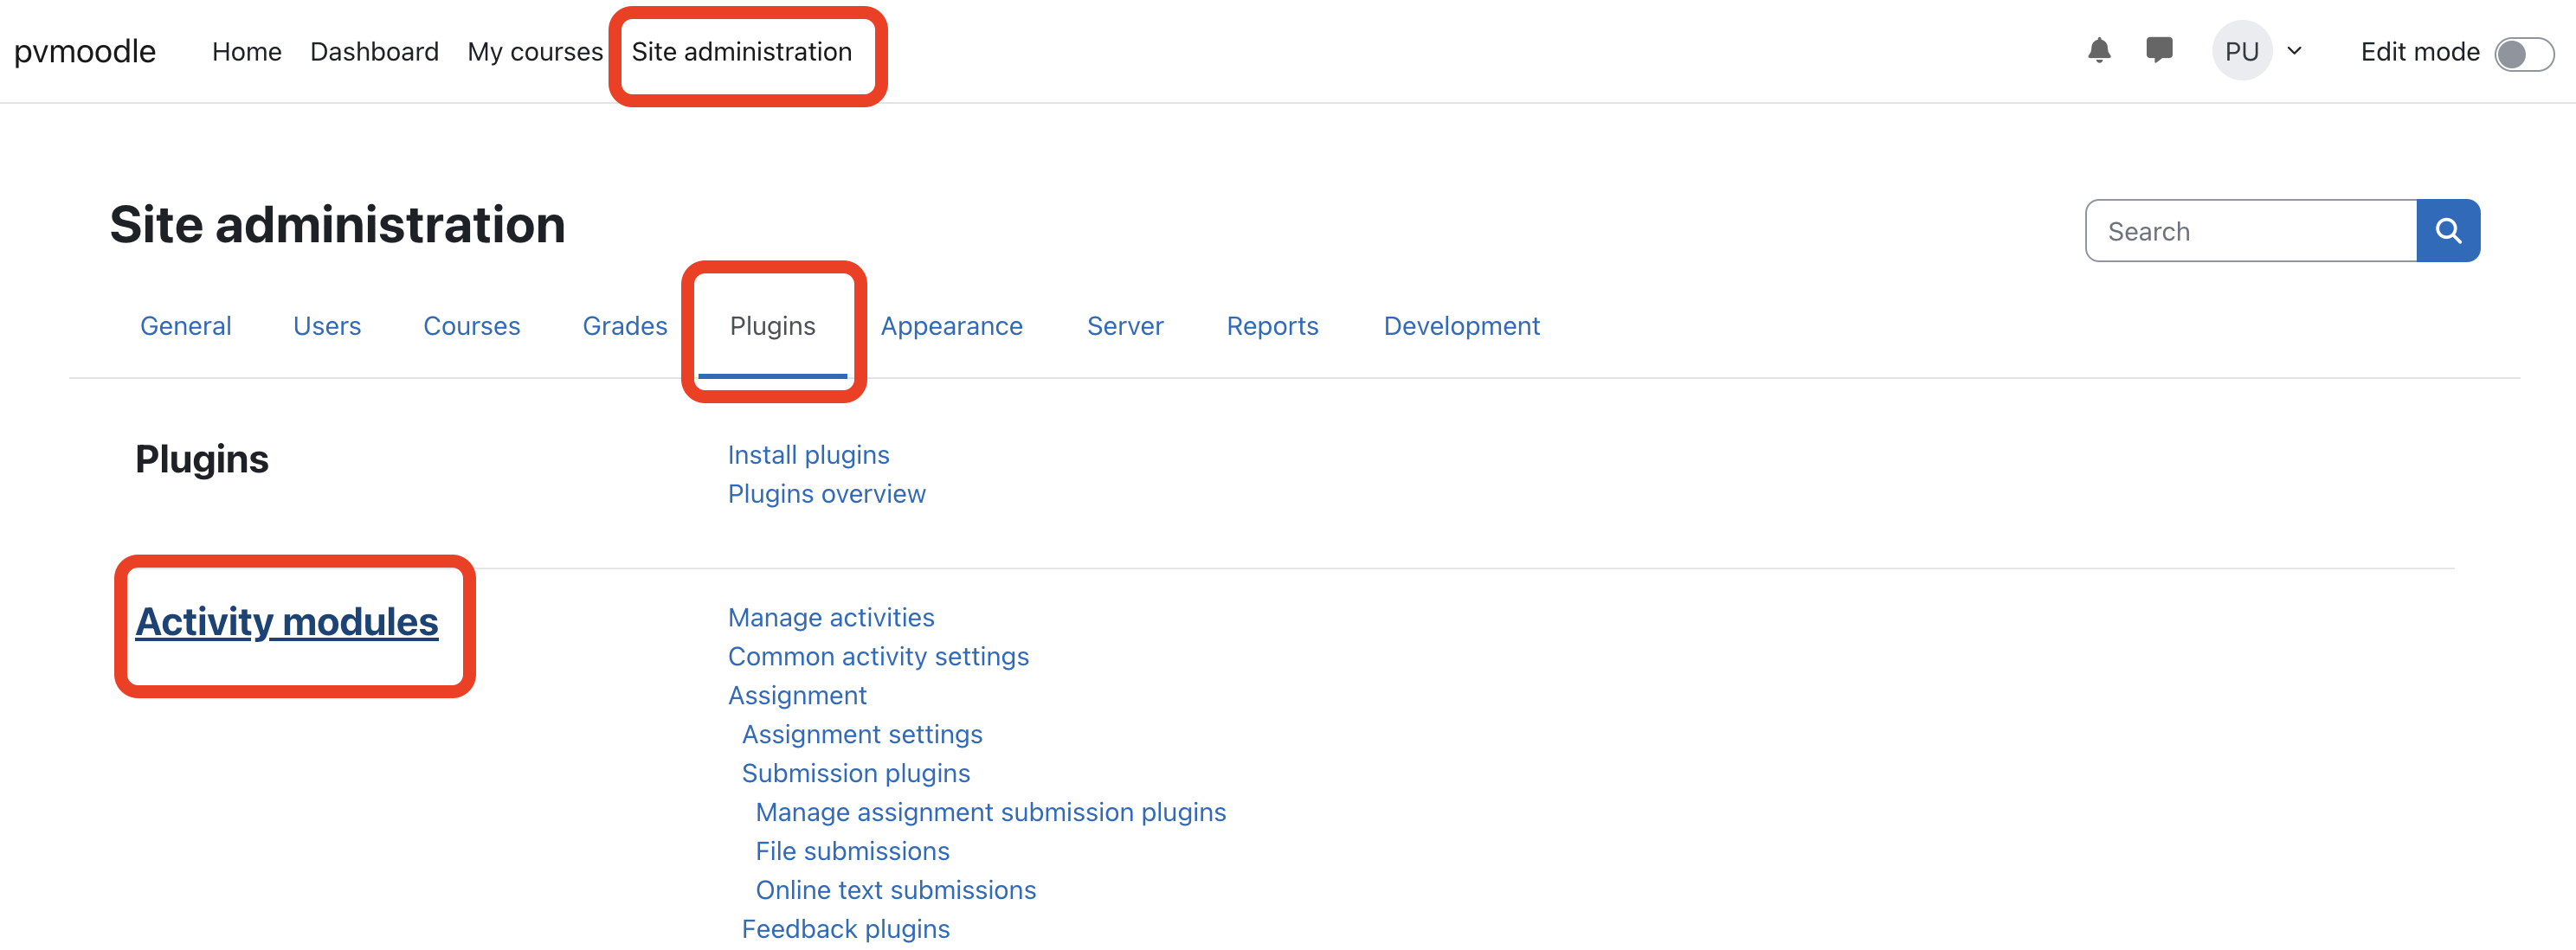Click the search magnifier button
This screenshot has width=2576, height=950.
tap(2447, 231)
